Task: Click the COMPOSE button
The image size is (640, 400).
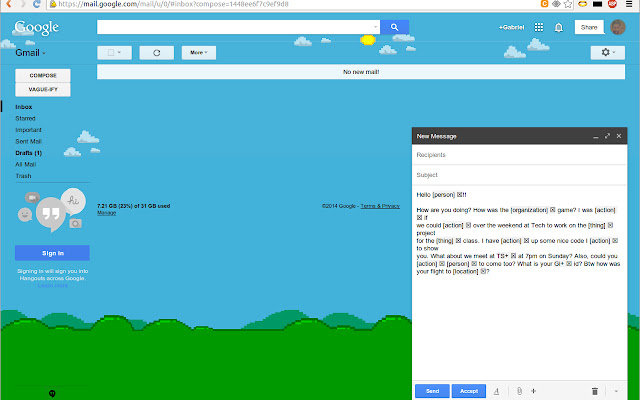Action: pyautogui.click(x=43, y=76)
